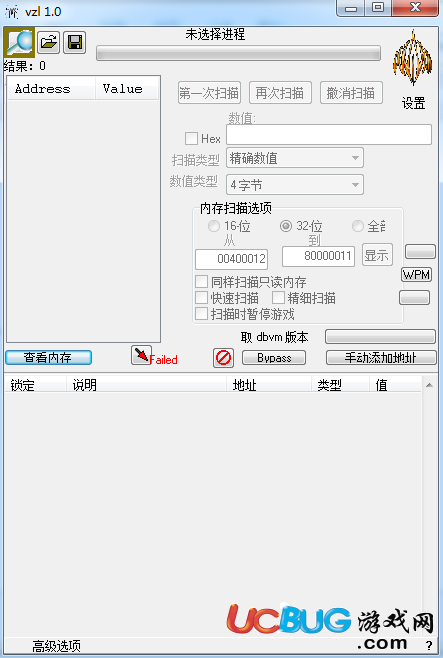Select the 32位 radio button
The height and width of the screenshot is (658, 443).
(x=286, y=226)
